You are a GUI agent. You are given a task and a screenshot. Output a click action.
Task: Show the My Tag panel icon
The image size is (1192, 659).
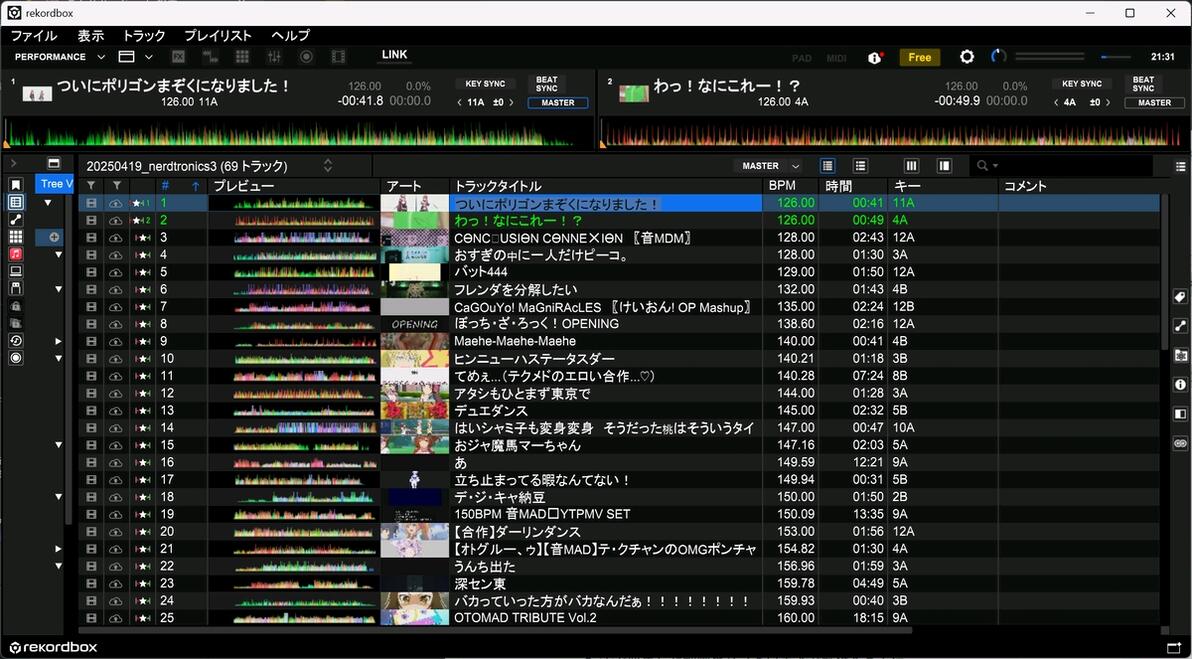[1180, 297]
